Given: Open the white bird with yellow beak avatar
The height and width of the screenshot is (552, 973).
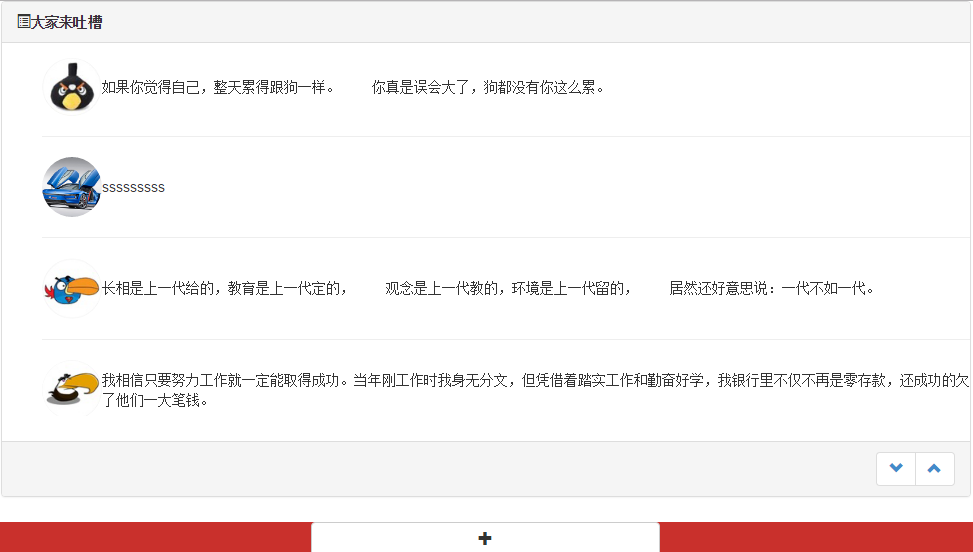Looking at the screenshot, I should (72, 390).
